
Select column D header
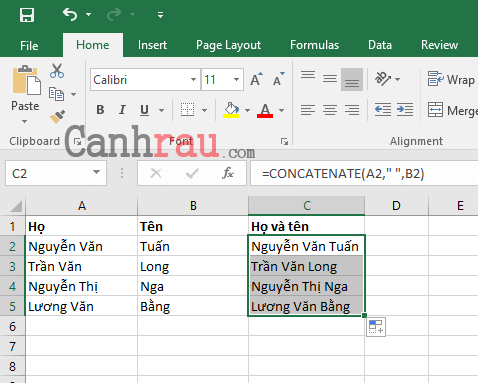tap(396, 206)
